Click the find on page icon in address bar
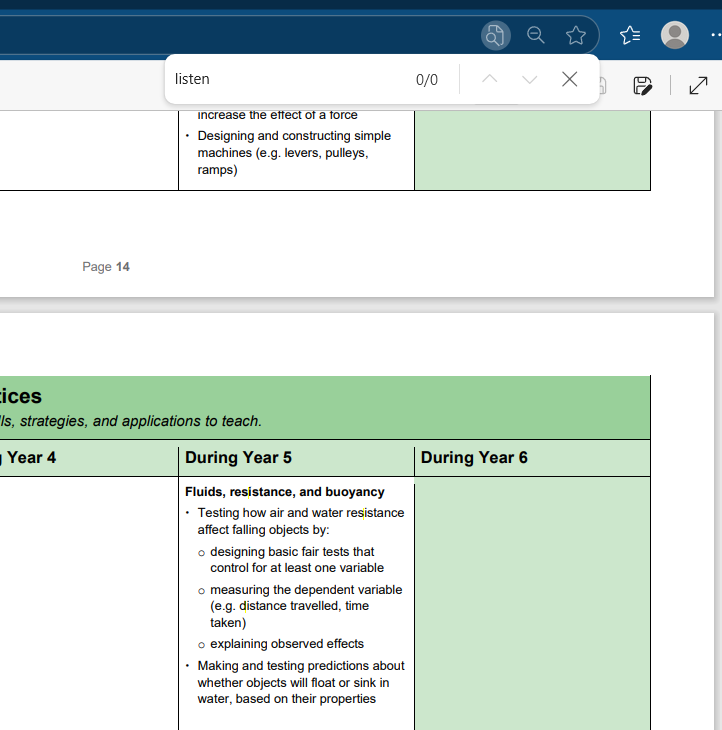The image size is (722, 730). coord(495,36)
